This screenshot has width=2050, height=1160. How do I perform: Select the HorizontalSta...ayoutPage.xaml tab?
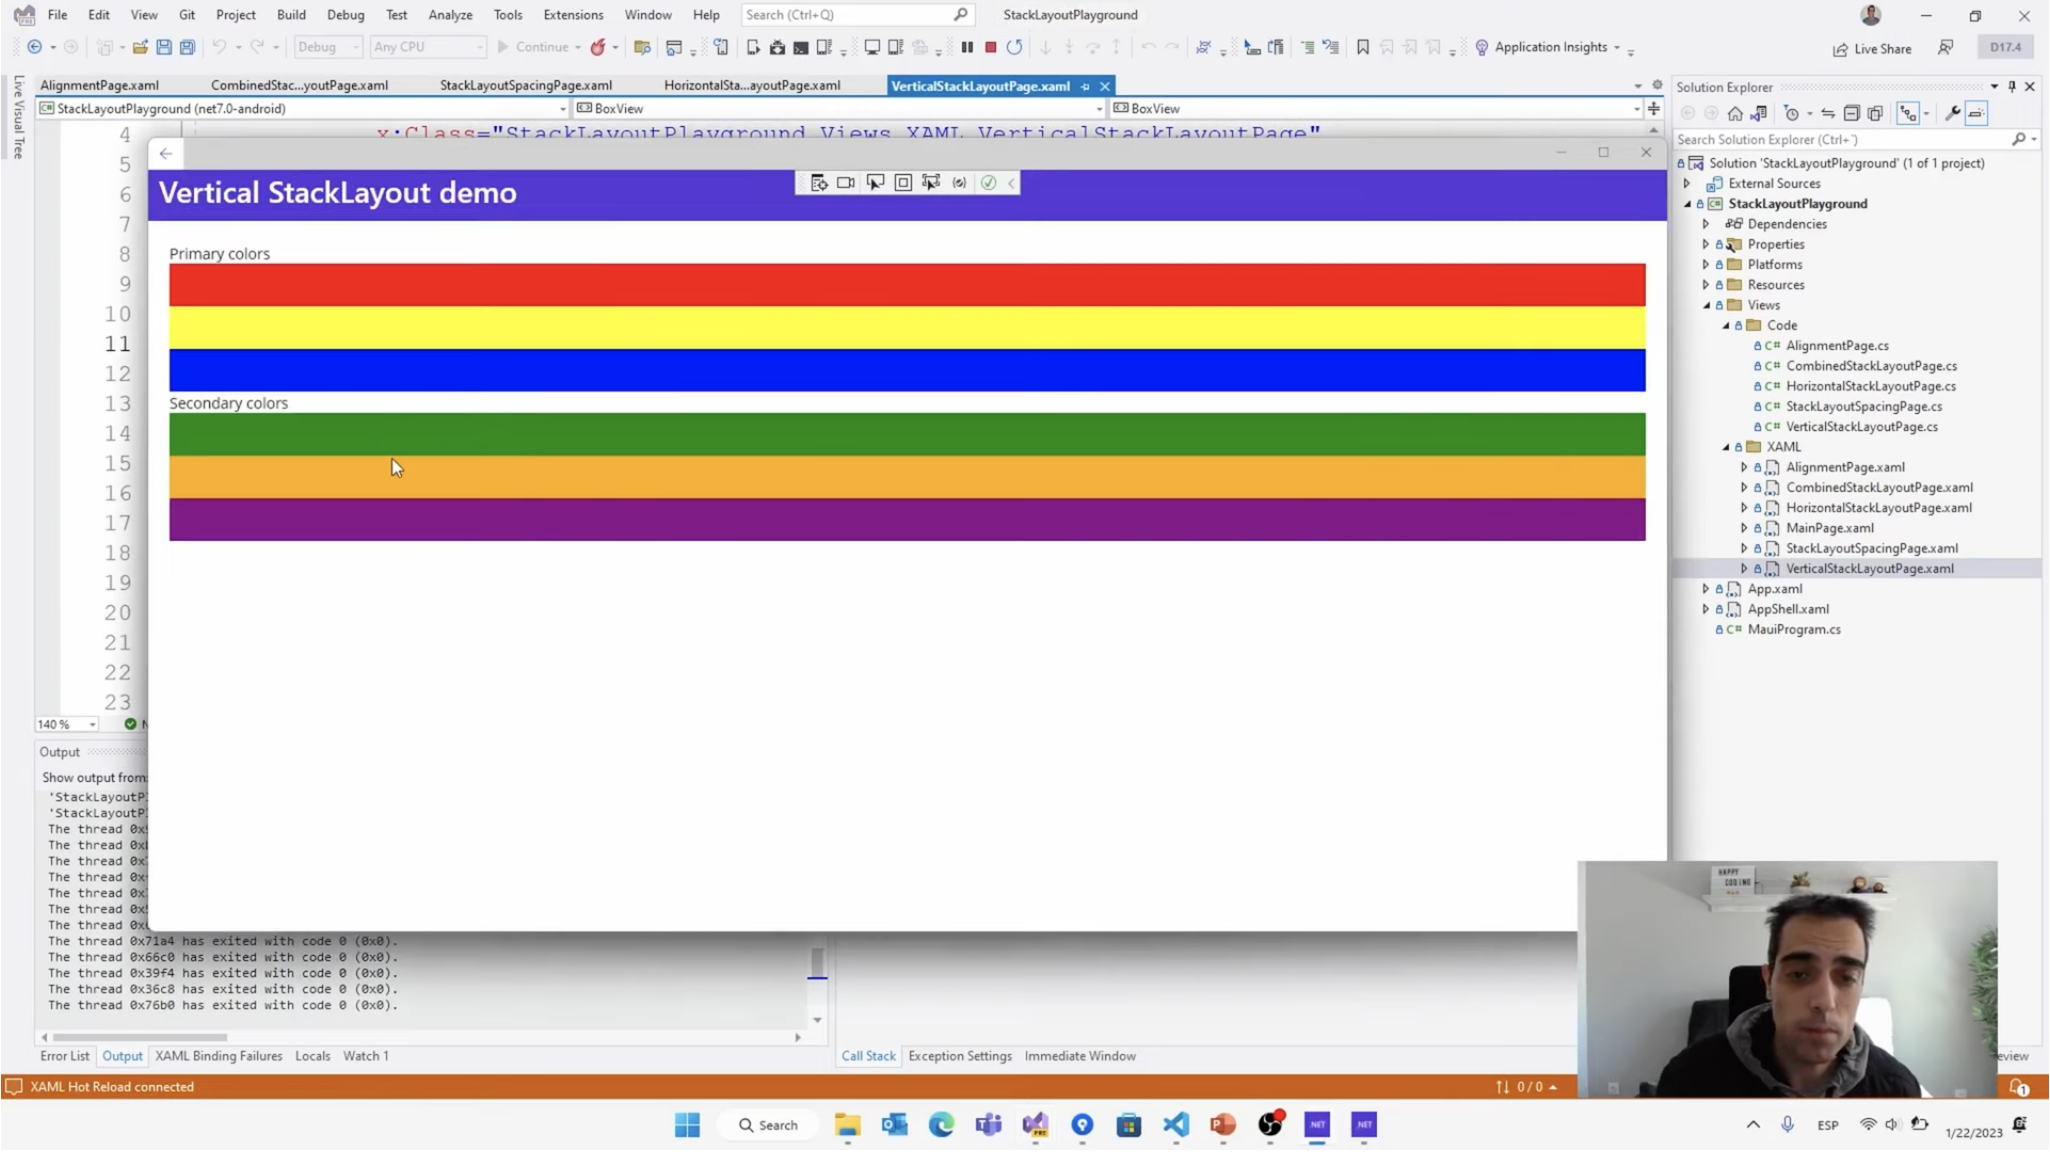click(x=750, y=86)
